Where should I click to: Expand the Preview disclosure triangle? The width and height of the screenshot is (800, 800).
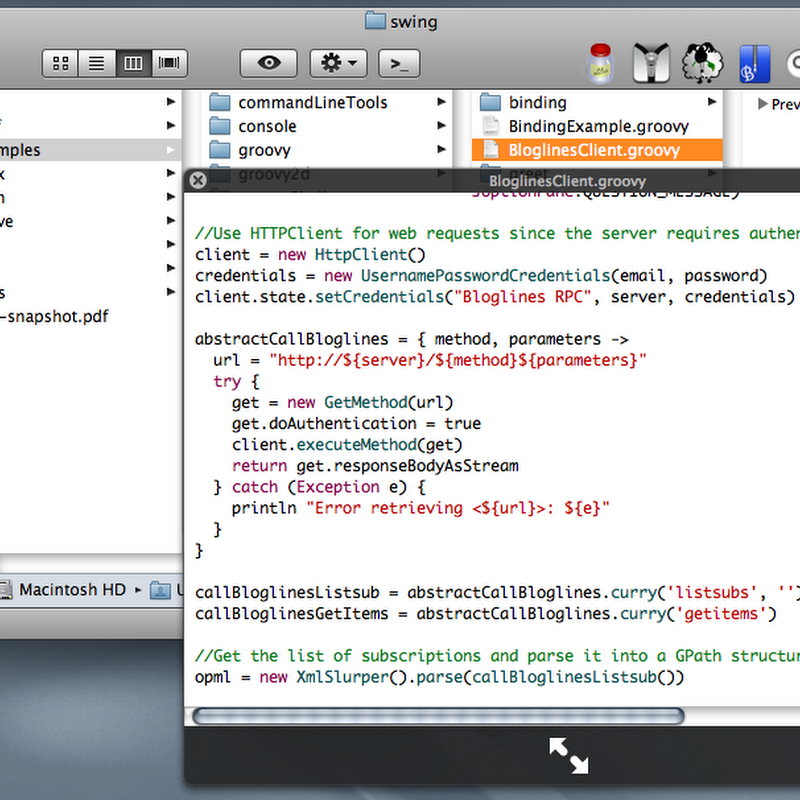pyautogui.click(x=763, y=104)
